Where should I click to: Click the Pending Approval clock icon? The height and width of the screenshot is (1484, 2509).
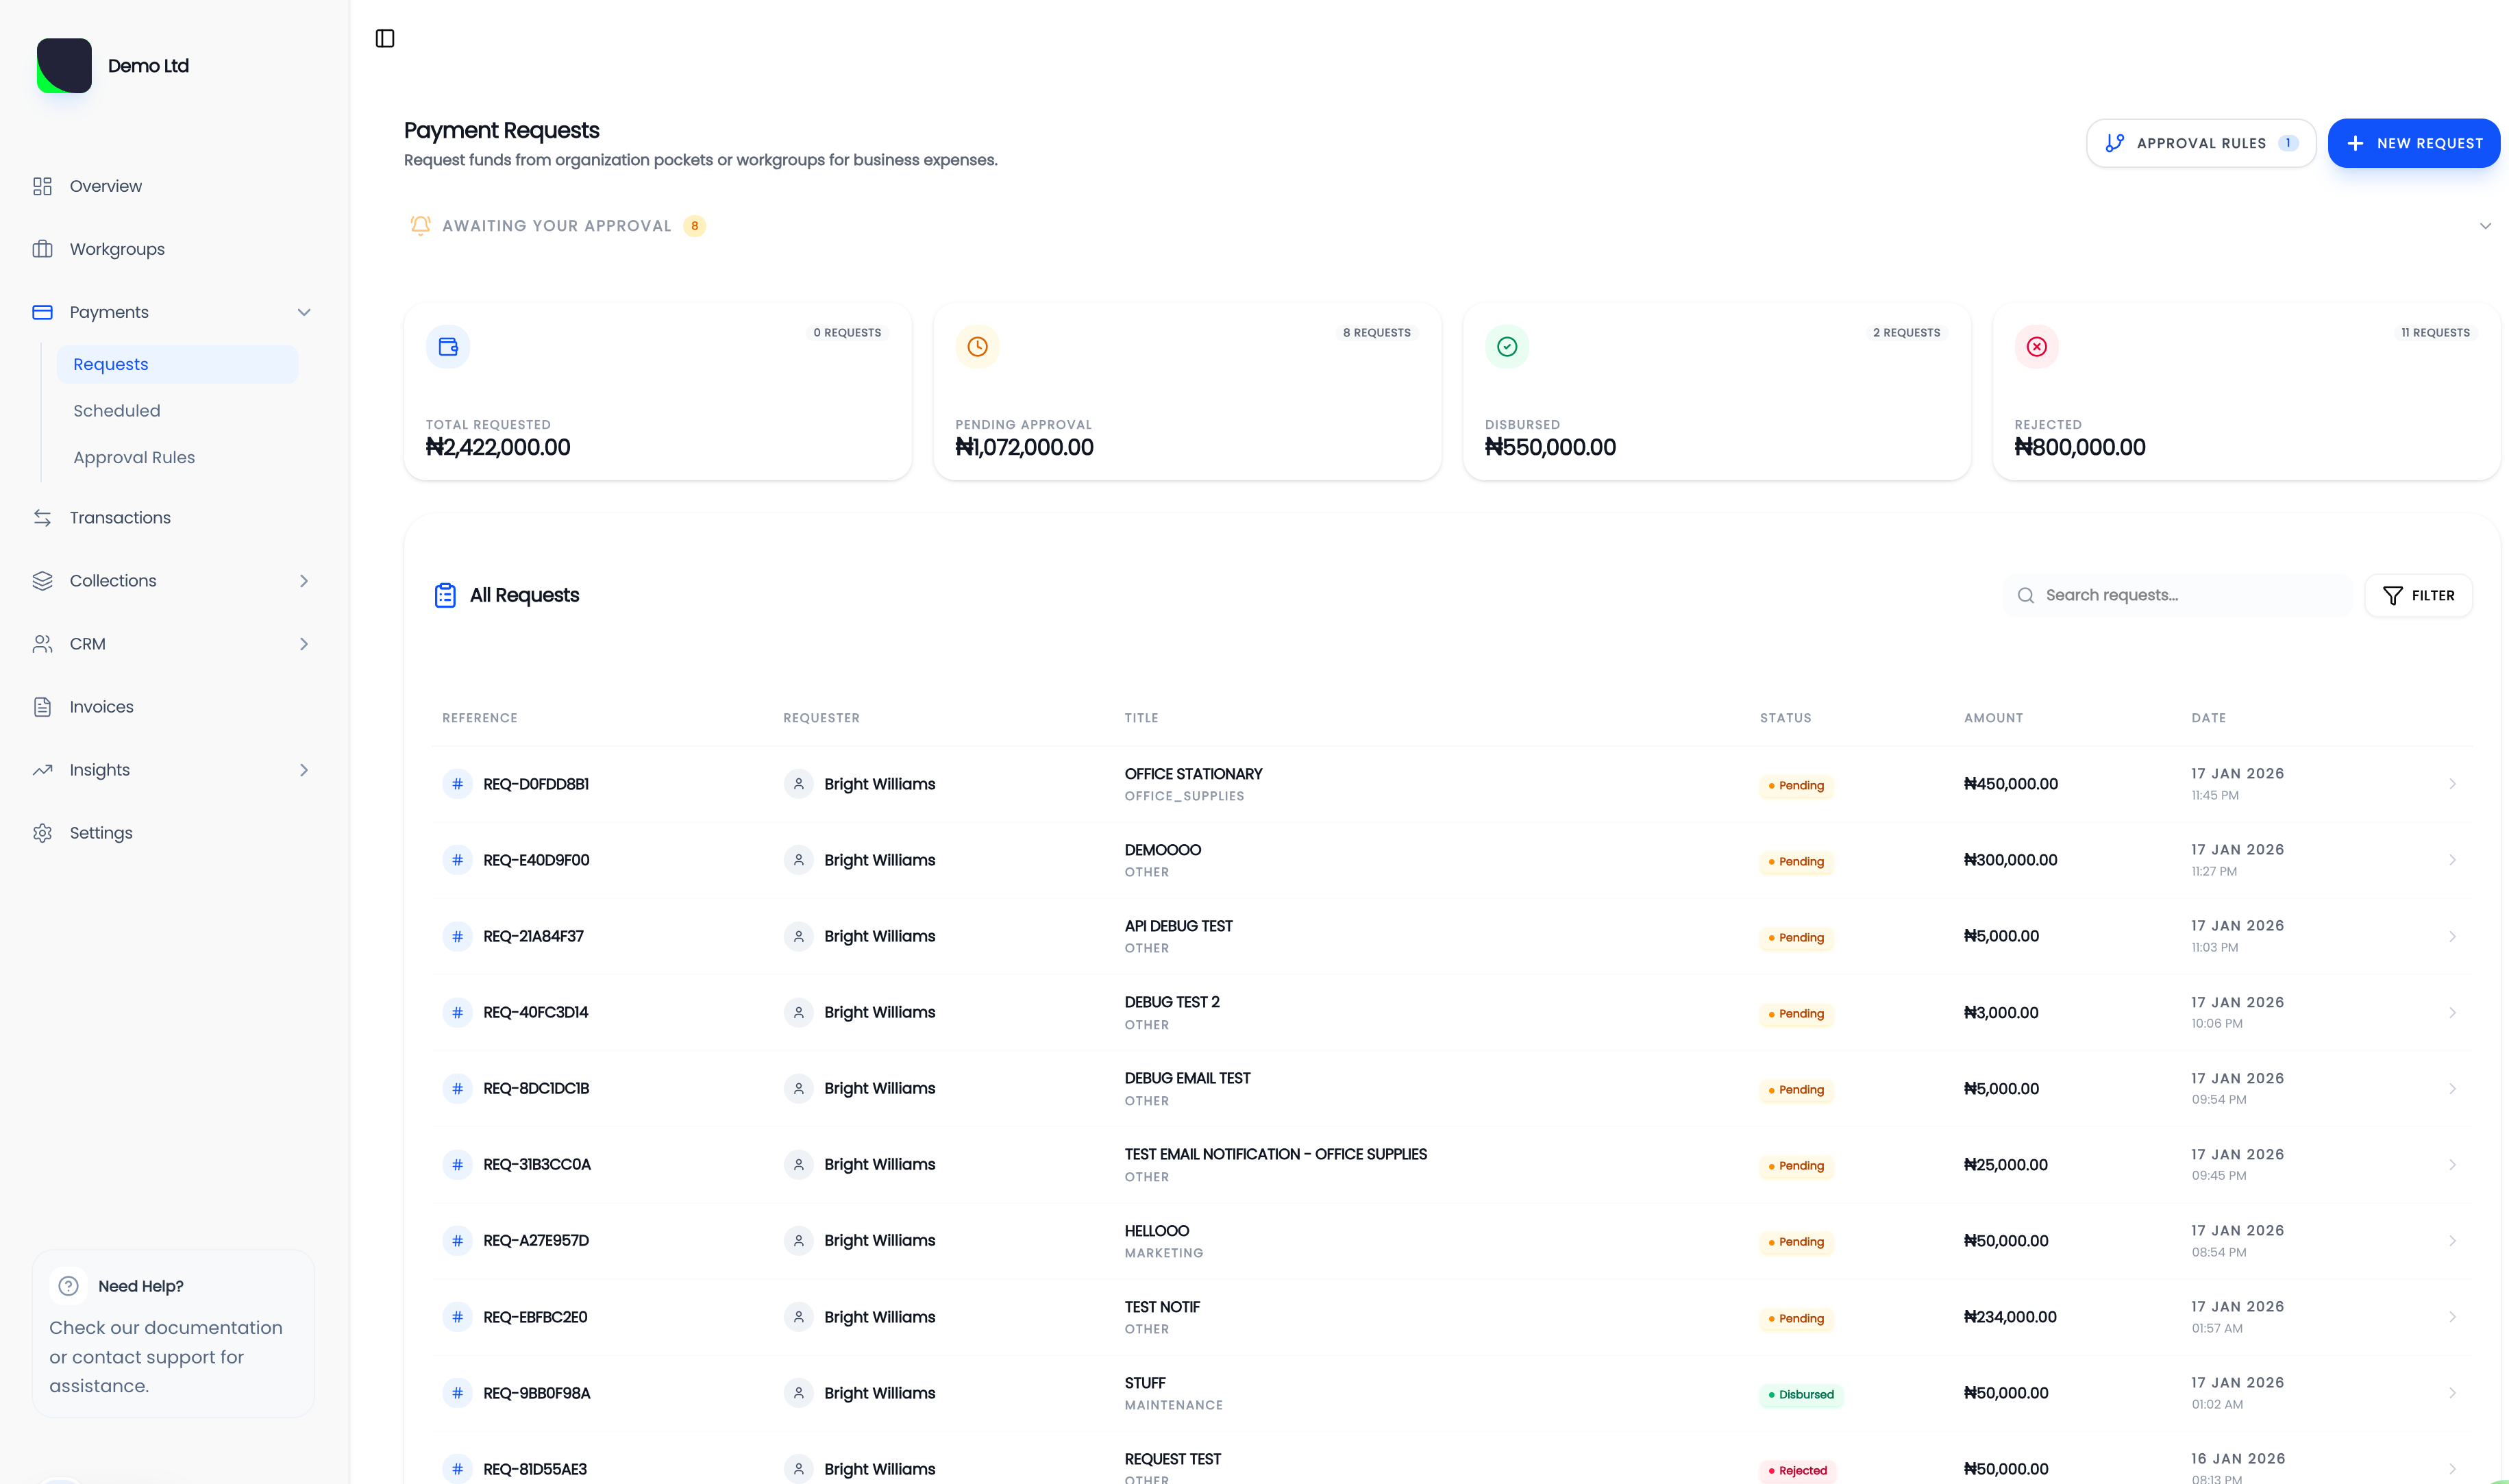coord(977,346)
